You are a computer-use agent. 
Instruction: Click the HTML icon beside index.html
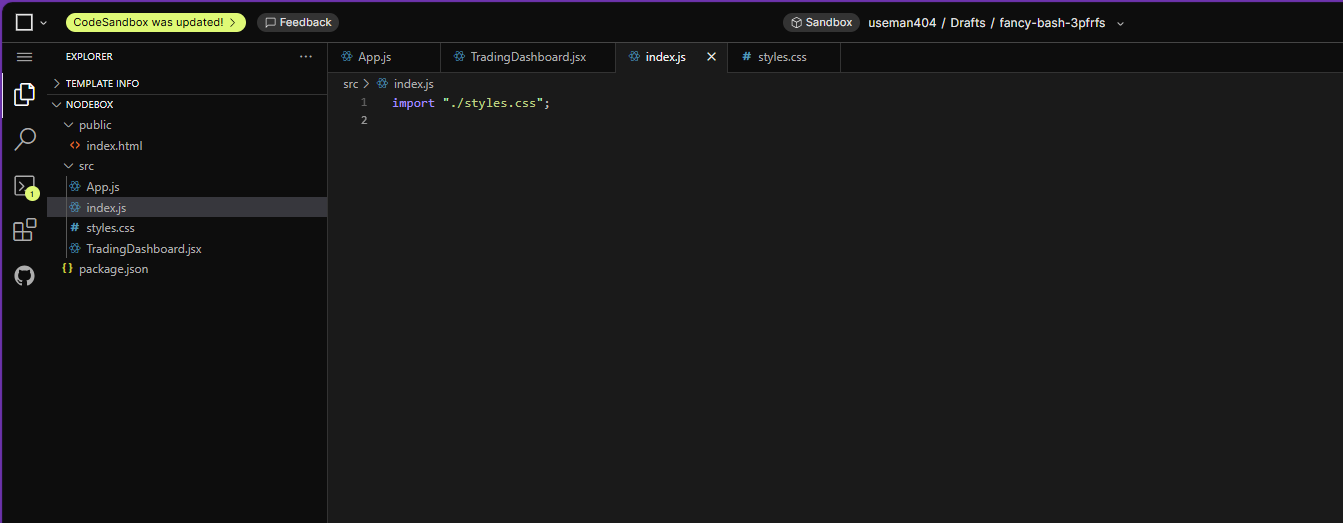(75, 146)
